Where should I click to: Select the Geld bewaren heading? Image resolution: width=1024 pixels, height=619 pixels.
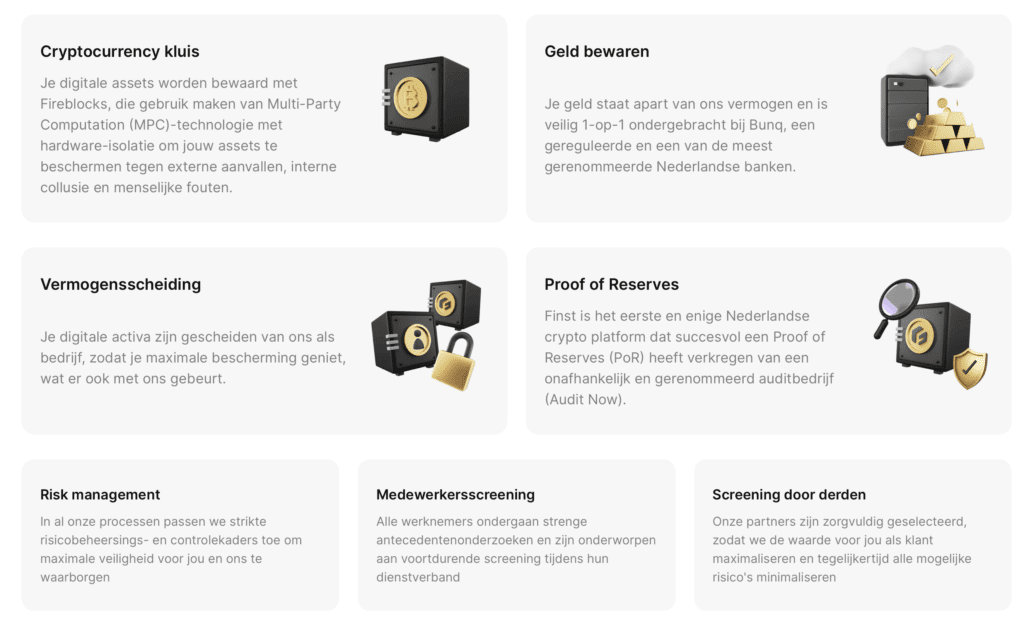597,52
